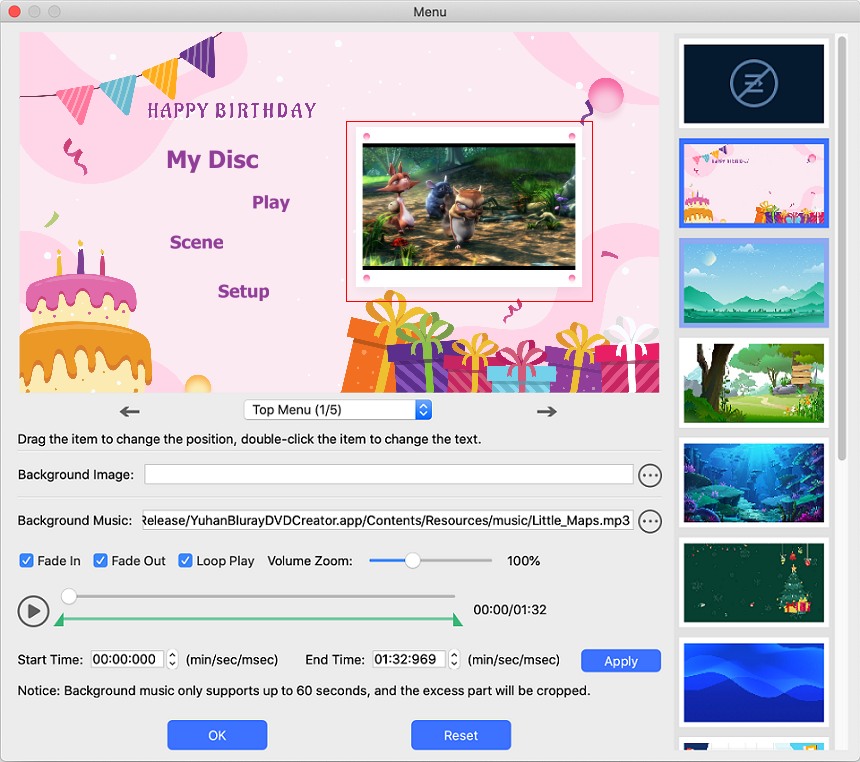Choose the underwater ocean menu template

tap(754, 483)
